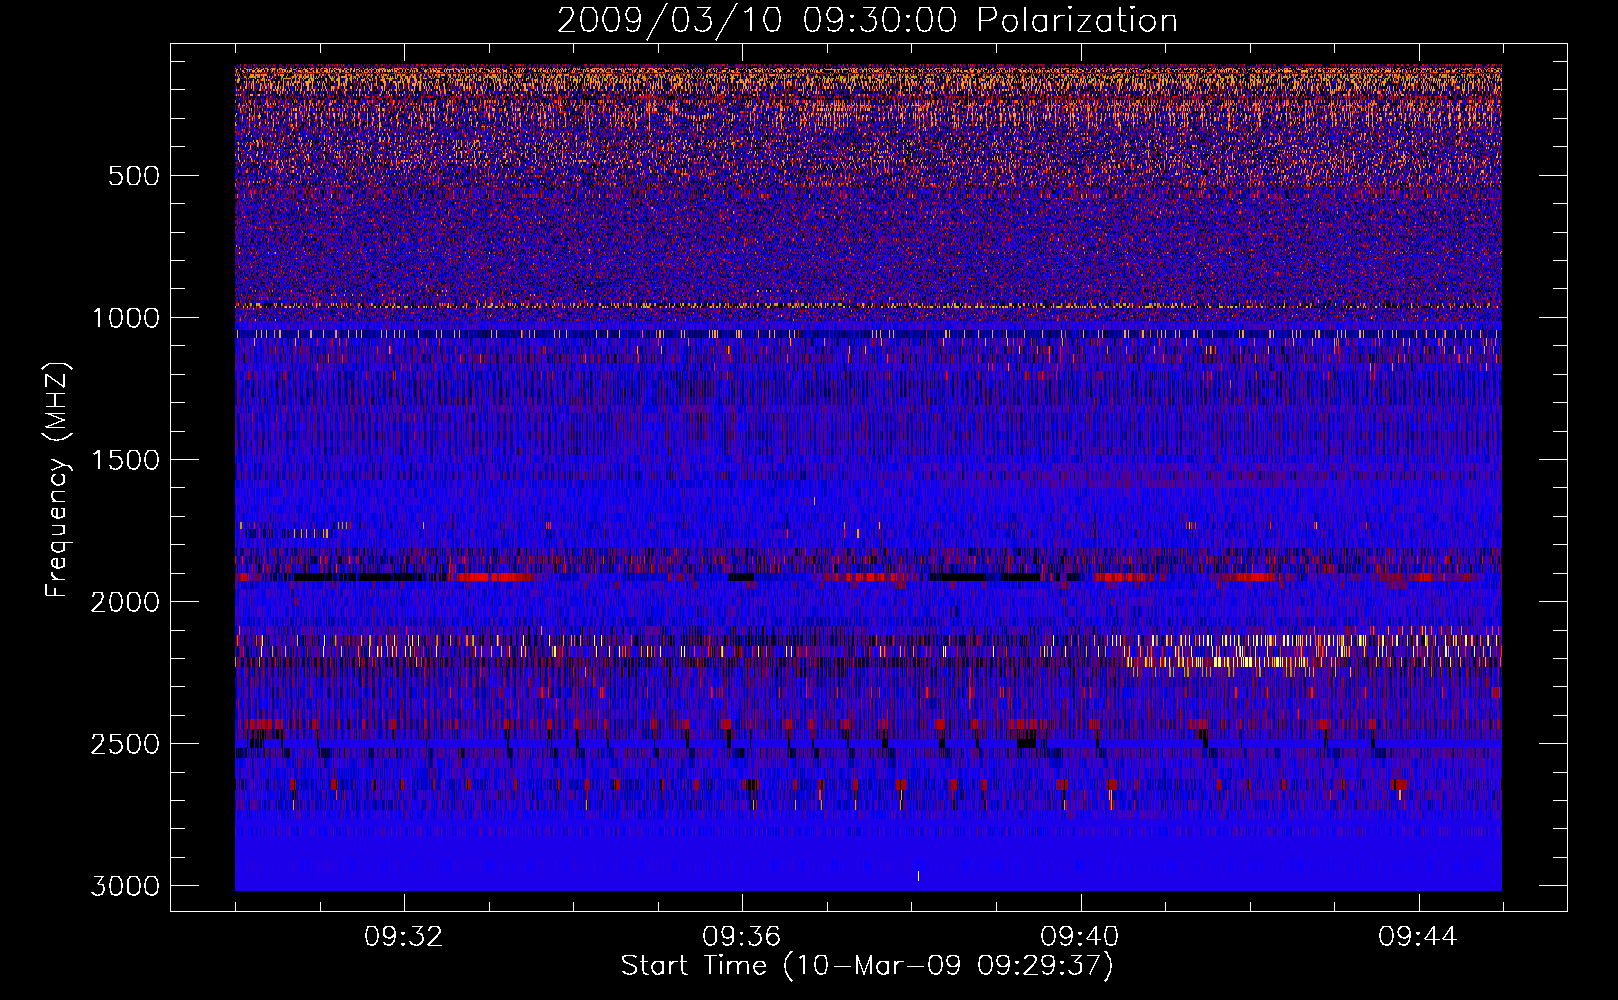Click the 09:32 time tick label

click(x=403, y=937)
